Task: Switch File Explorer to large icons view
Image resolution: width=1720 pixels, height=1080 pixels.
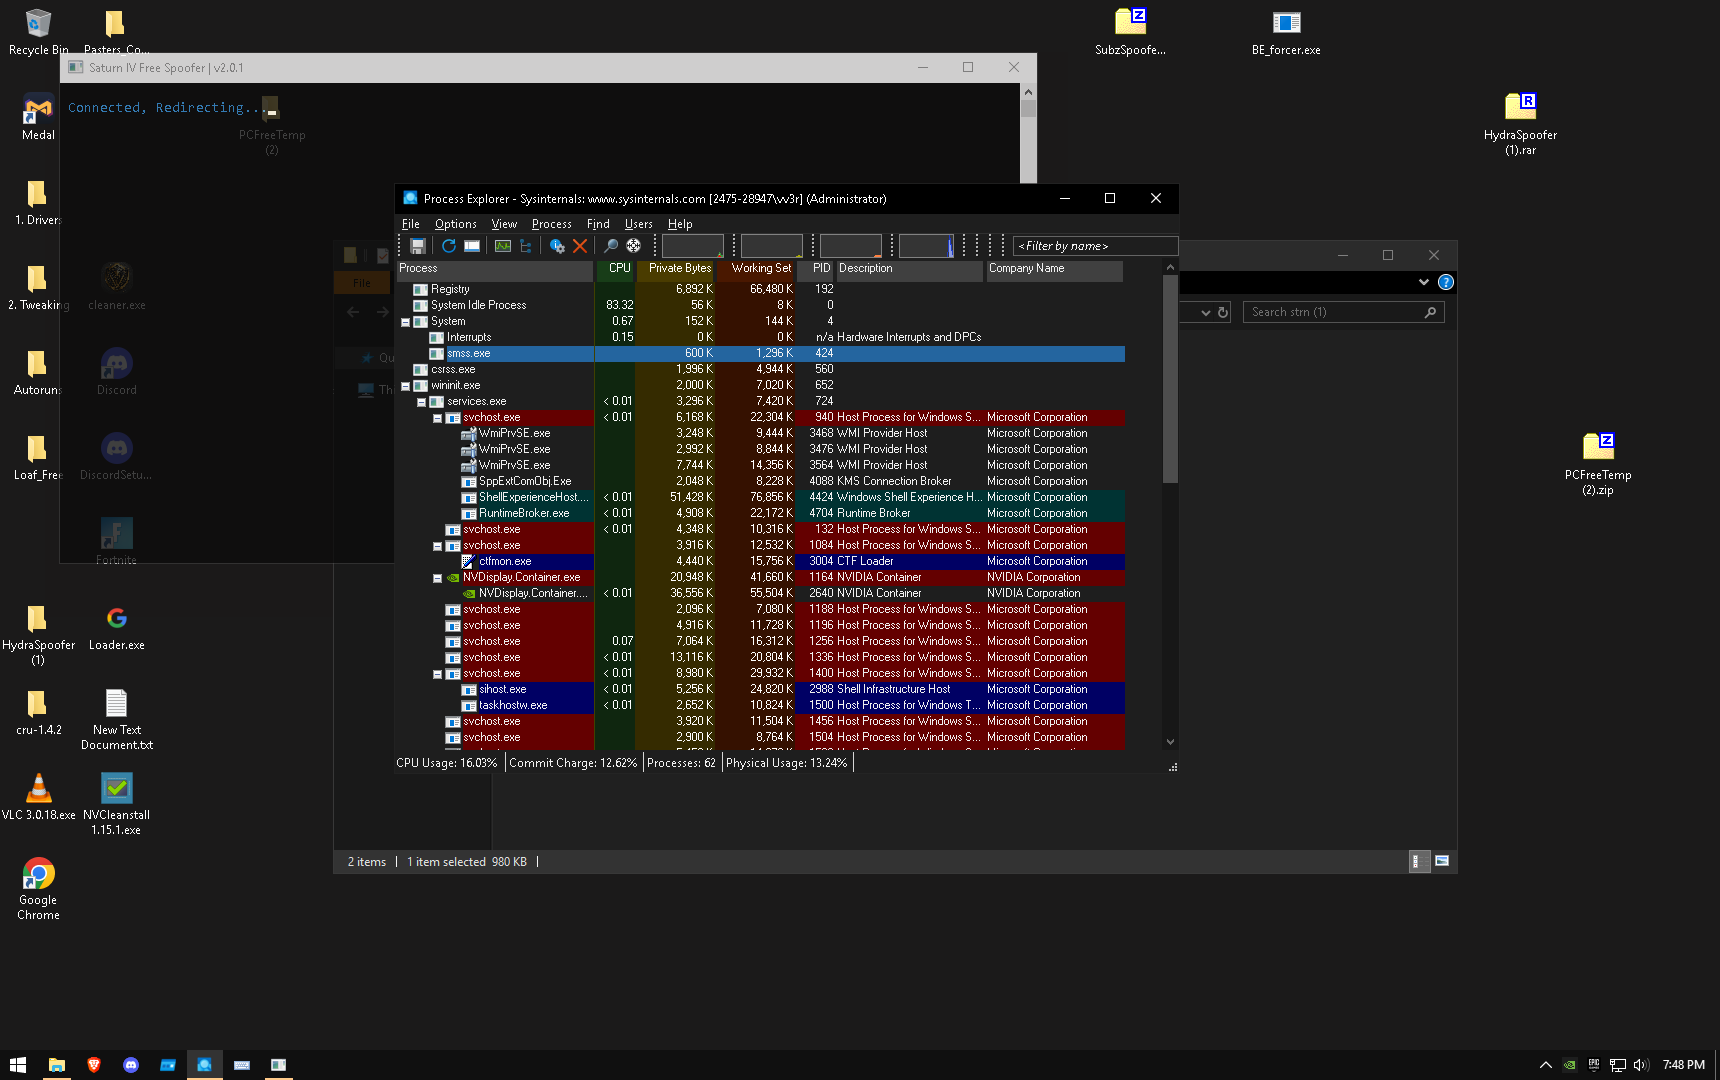Action: pyautogui.click(x=1442, y=861)
